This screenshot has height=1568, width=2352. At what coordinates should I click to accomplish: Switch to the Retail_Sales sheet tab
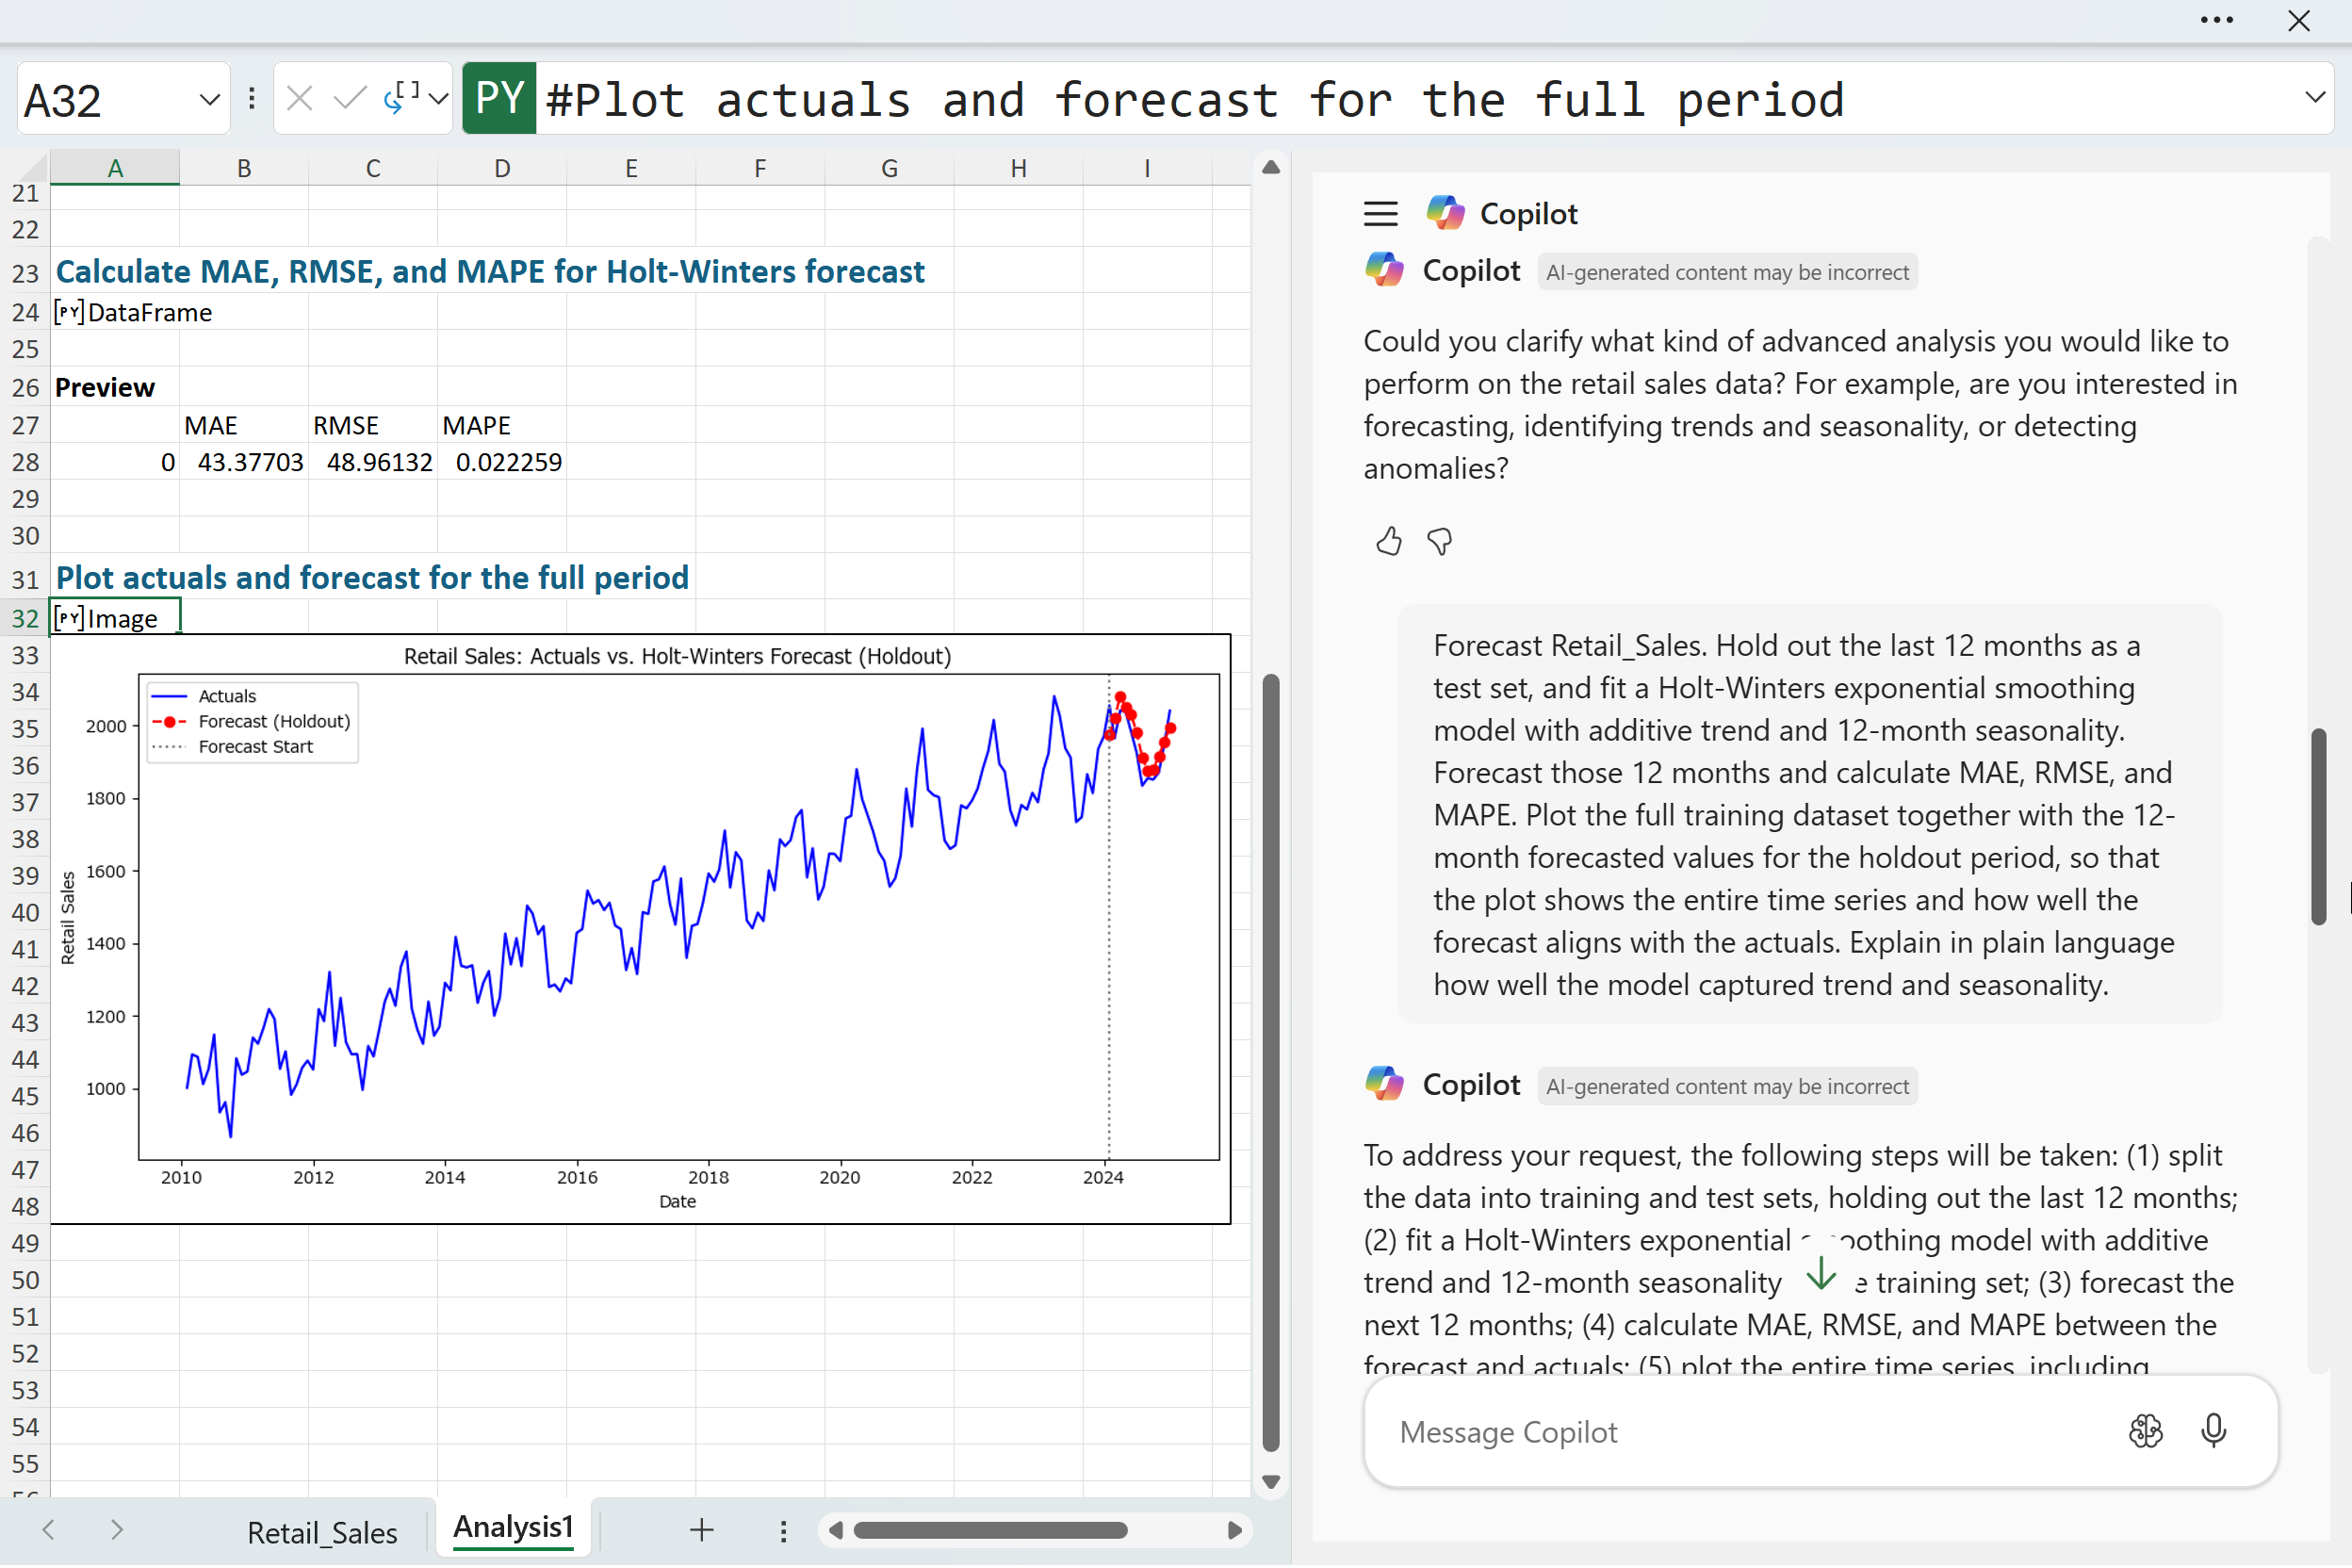point(322,1531)
